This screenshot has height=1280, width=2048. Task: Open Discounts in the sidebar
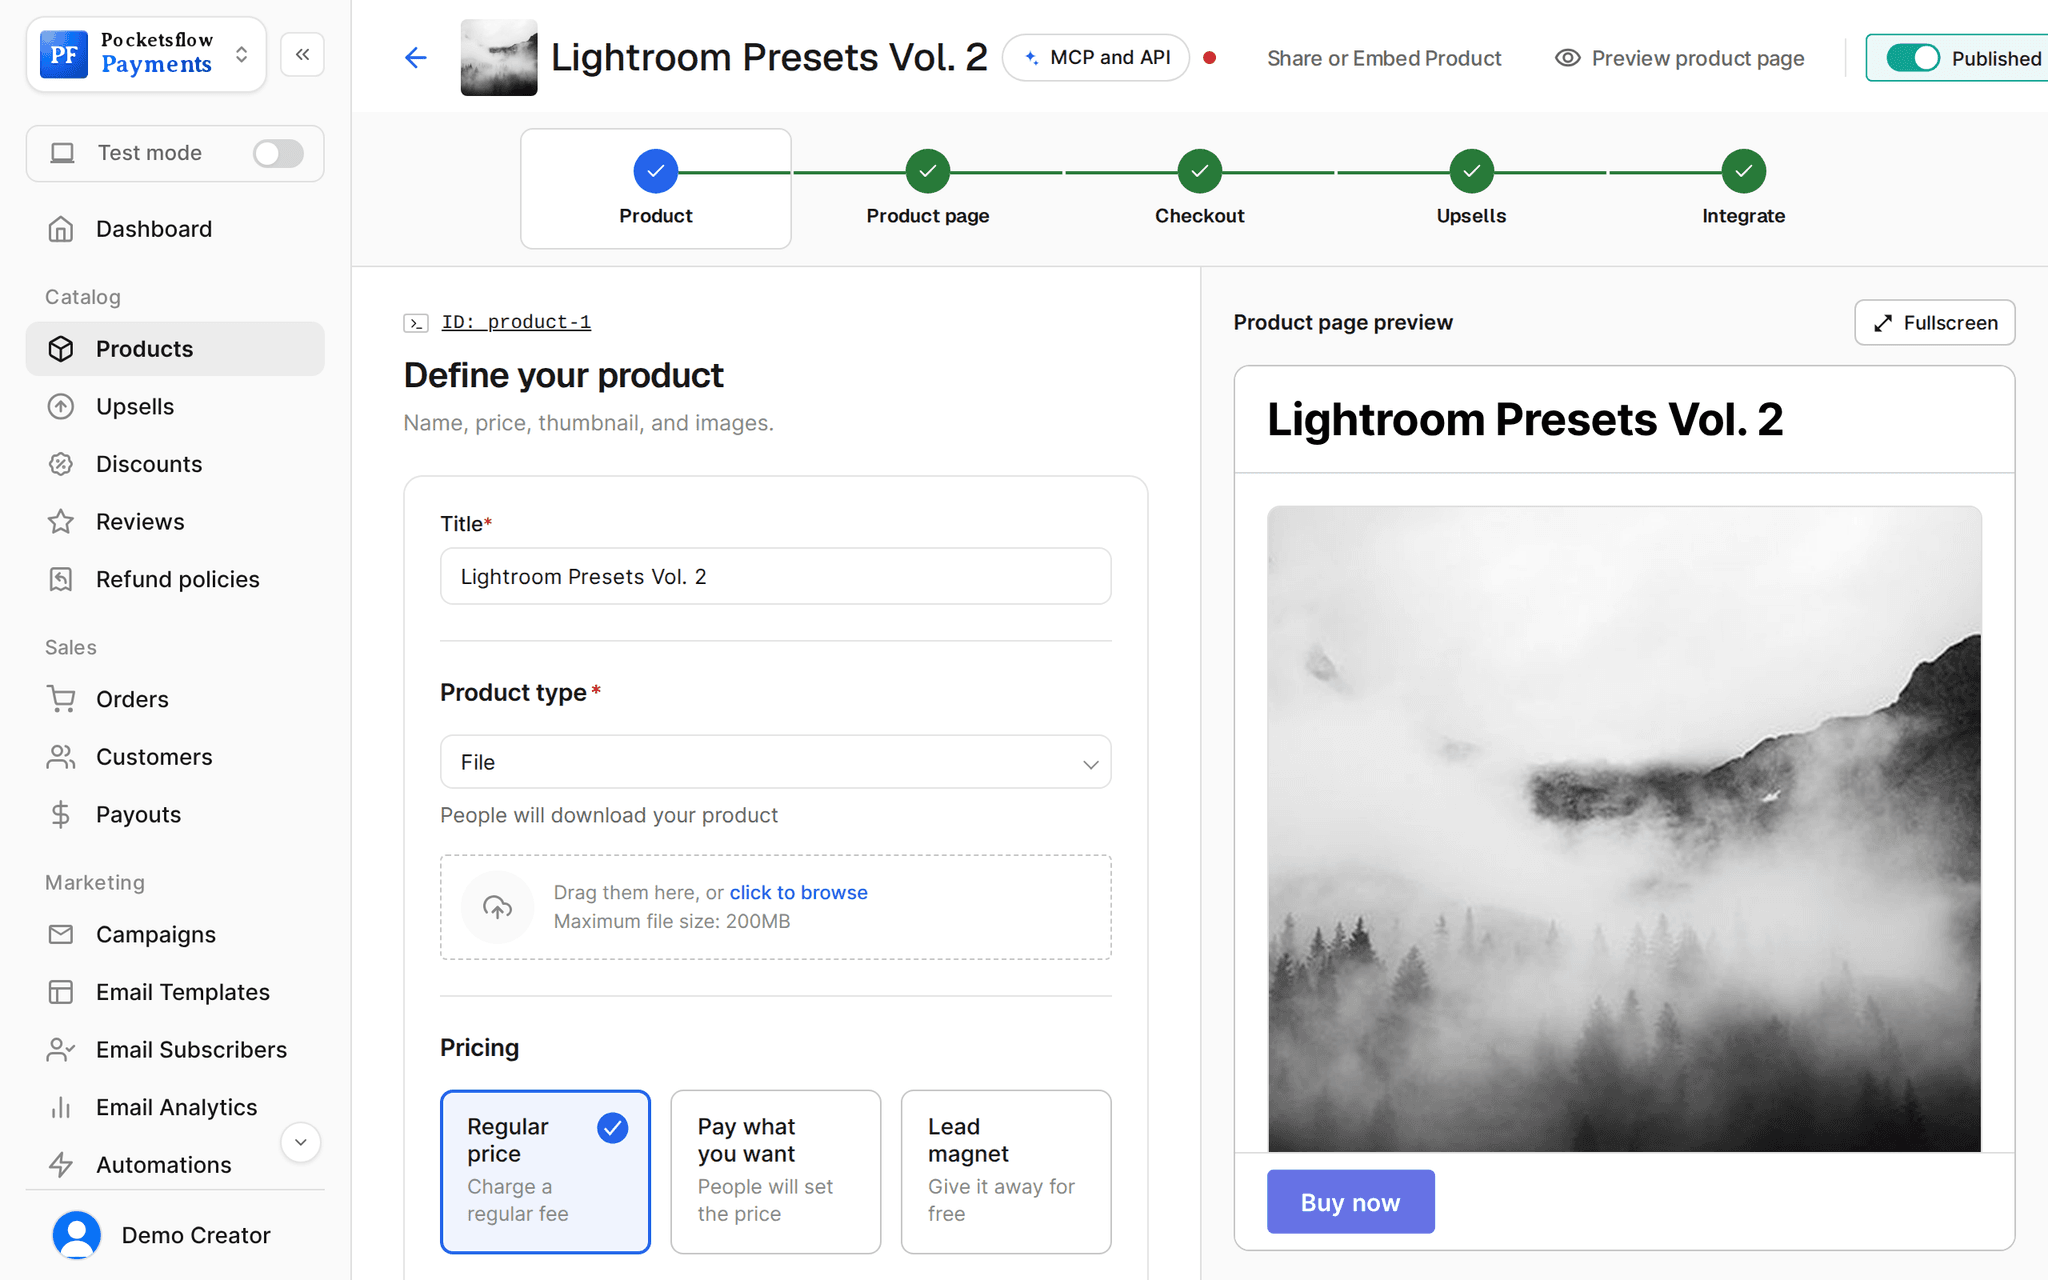[175, 464]
